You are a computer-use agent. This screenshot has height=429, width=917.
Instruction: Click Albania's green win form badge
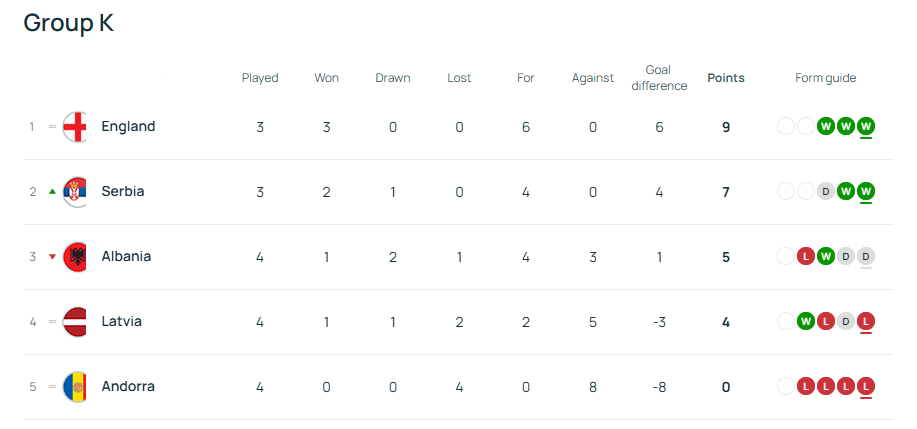point(826,256)
